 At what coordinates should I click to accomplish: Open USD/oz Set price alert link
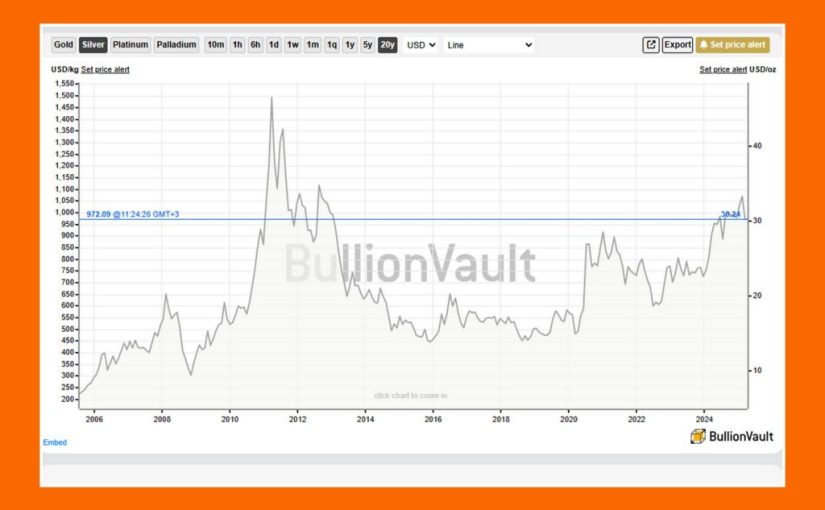[x=723, y=70]
